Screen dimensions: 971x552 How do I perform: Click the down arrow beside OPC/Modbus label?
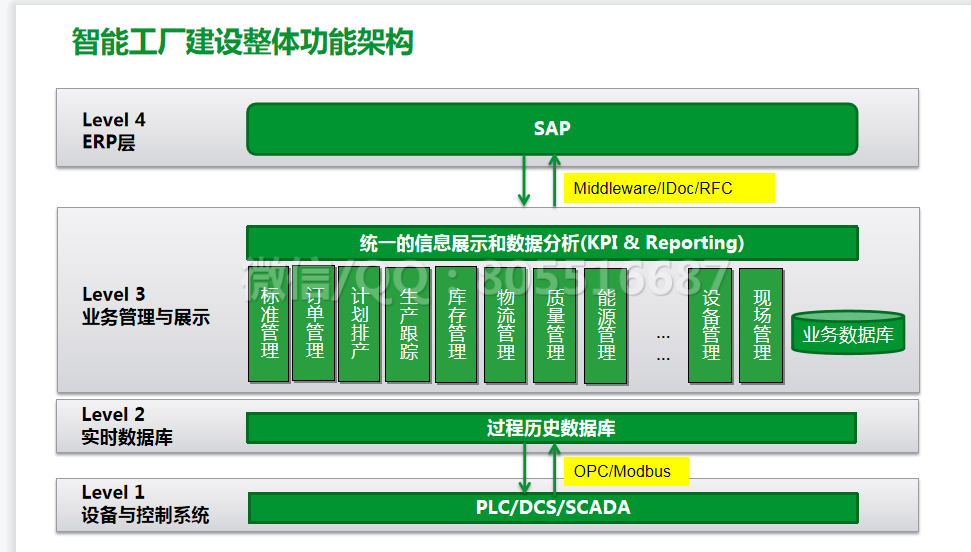click(525, 468)
